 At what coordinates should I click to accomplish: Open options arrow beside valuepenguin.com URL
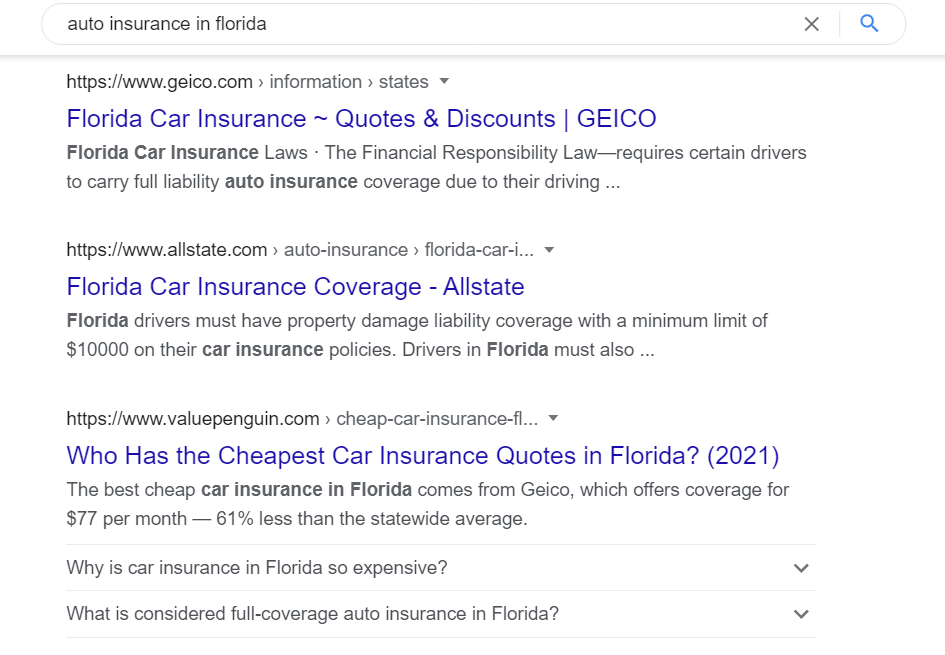[x=553, y=418]
